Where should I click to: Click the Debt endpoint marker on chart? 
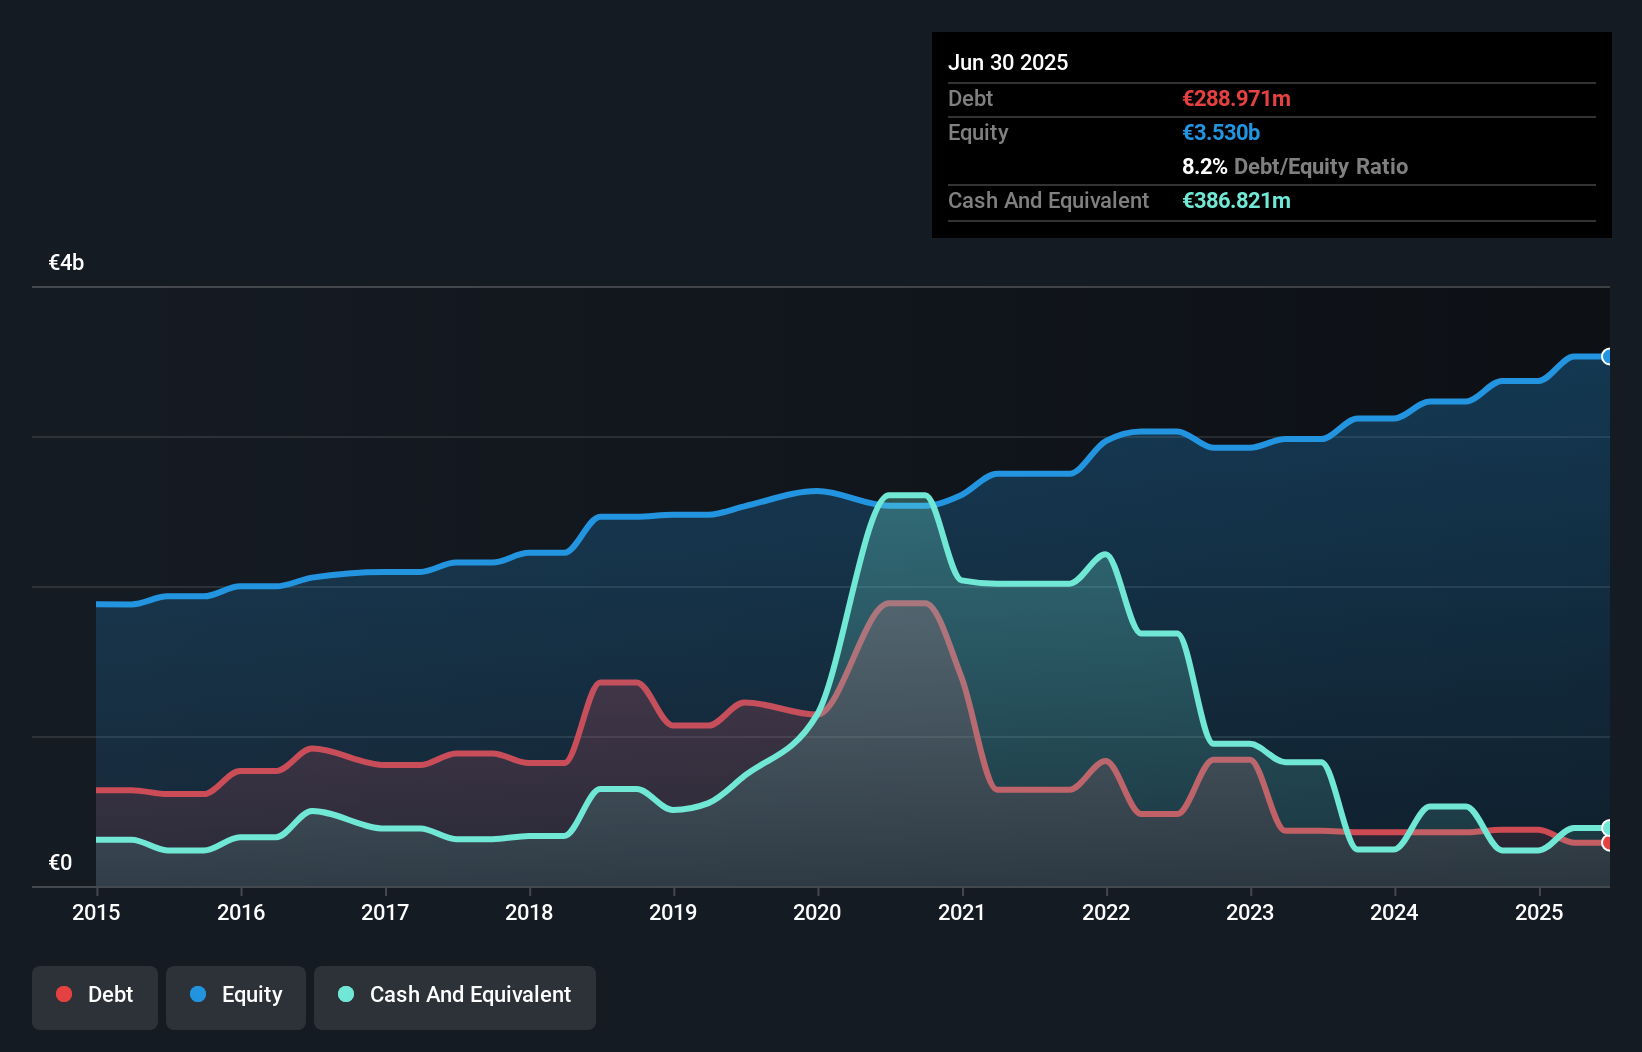(x=1608, y=843)
